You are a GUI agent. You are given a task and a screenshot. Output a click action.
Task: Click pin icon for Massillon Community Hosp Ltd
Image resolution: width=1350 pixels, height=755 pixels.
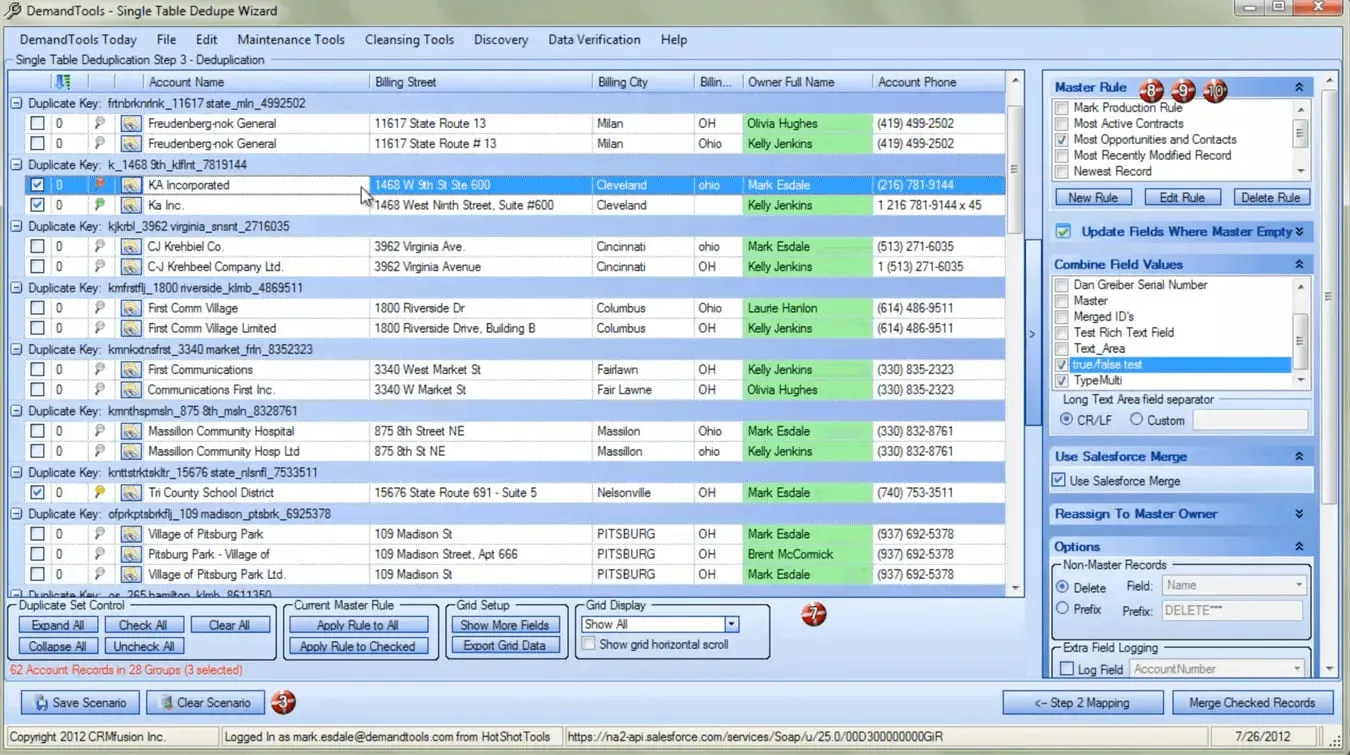pyautogui.click(x=99, y=451)
